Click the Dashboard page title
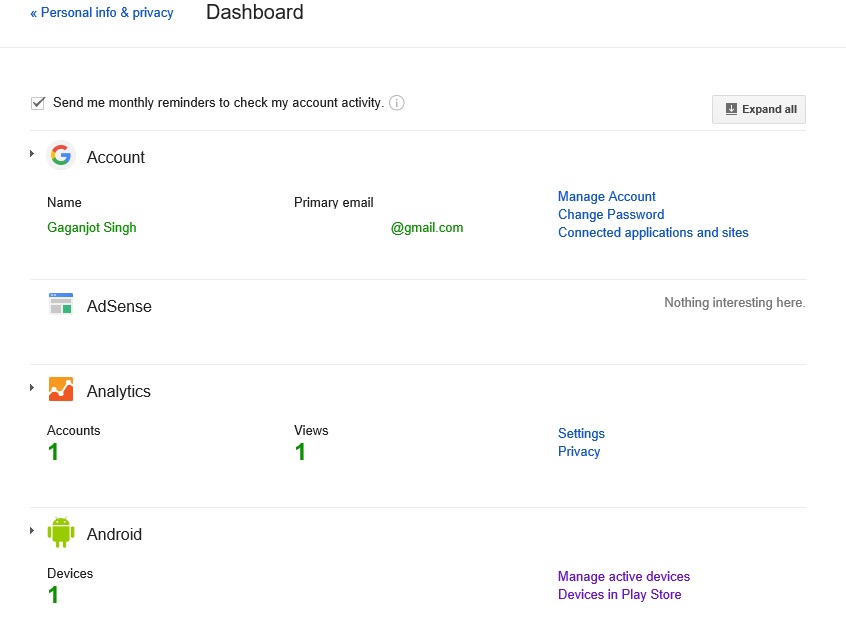The image size is (846, 620). click(x=255, y=12)
